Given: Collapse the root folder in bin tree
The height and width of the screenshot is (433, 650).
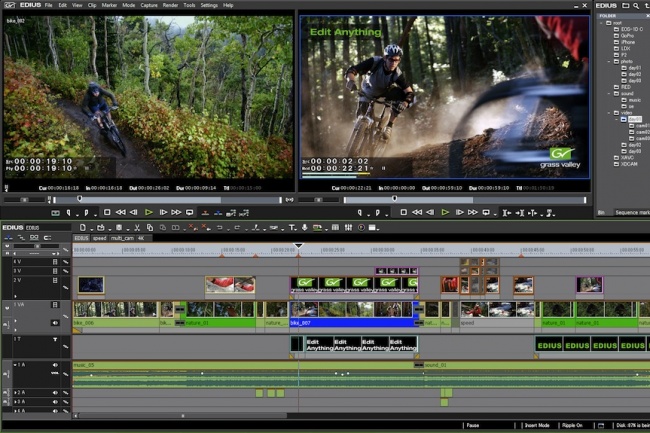Looking at the screenshot, I should (602, 23).
